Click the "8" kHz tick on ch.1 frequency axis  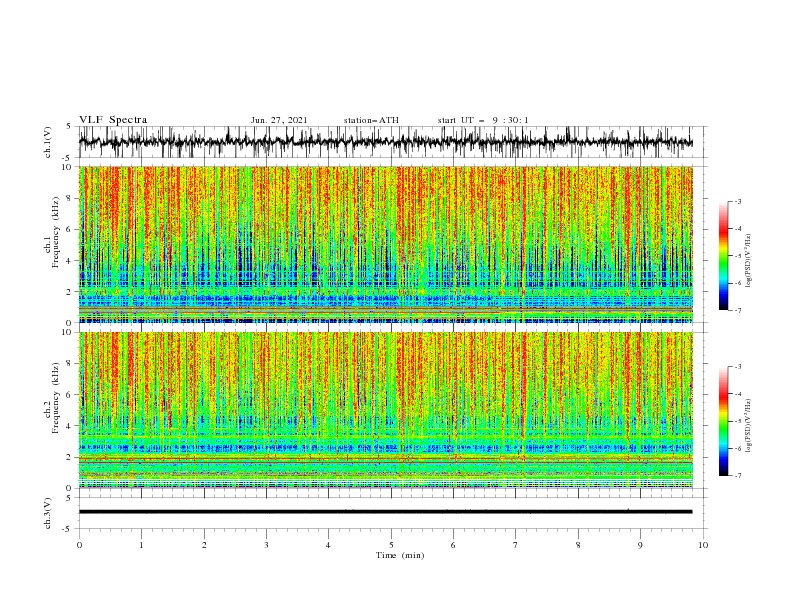tap(71, 198)
